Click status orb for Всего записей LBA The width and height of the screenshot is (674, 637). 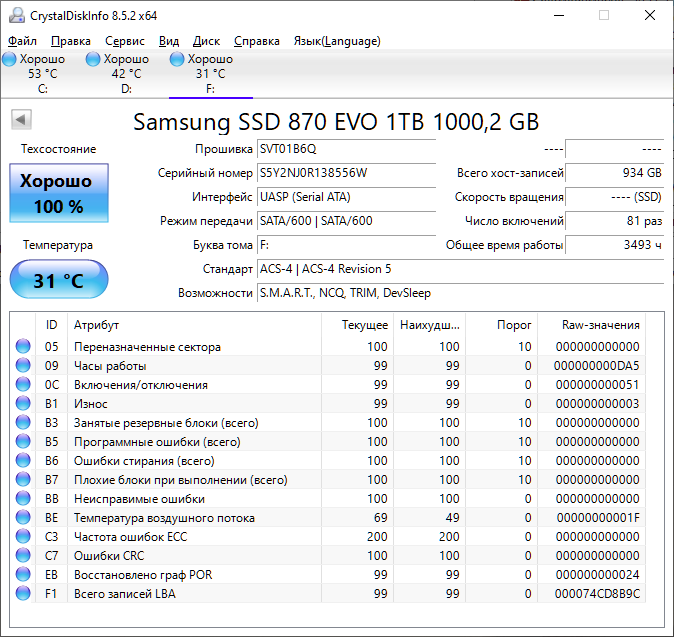(23, 593)
